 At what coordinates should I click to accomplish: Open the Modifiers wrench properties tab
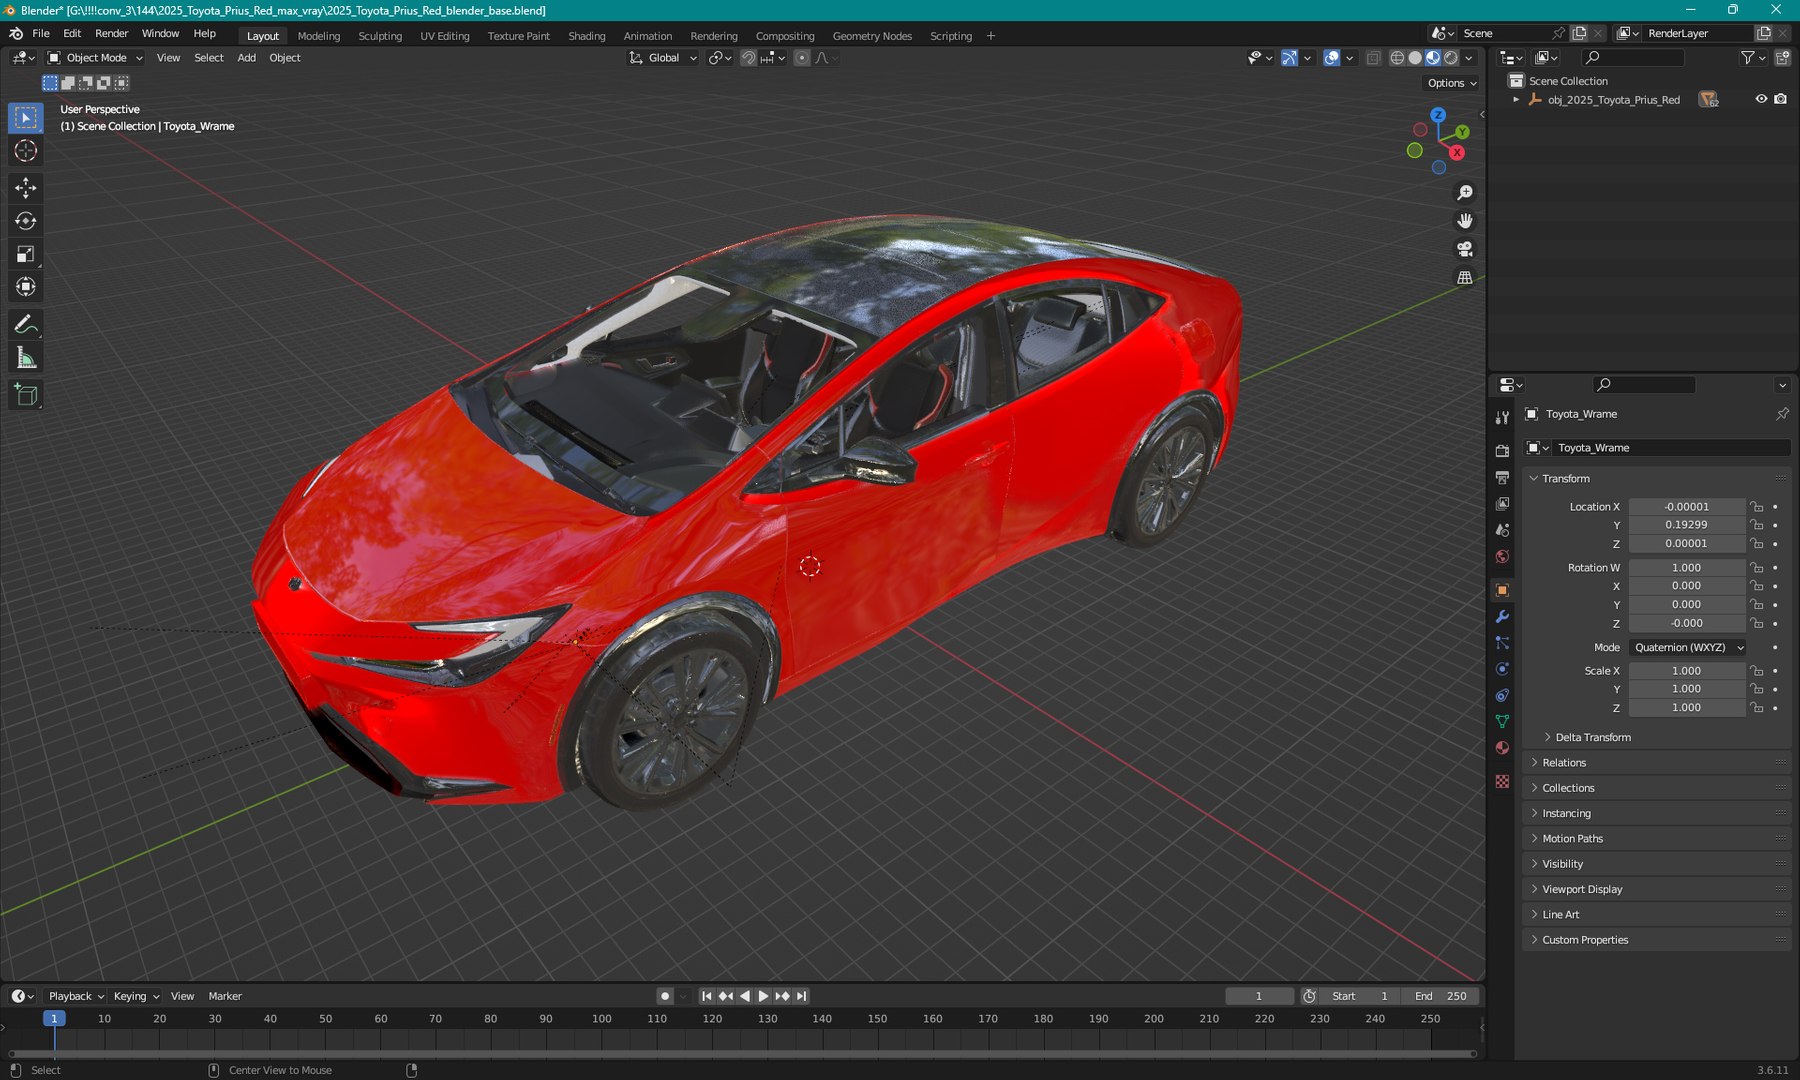click(x=1502, y=617)
